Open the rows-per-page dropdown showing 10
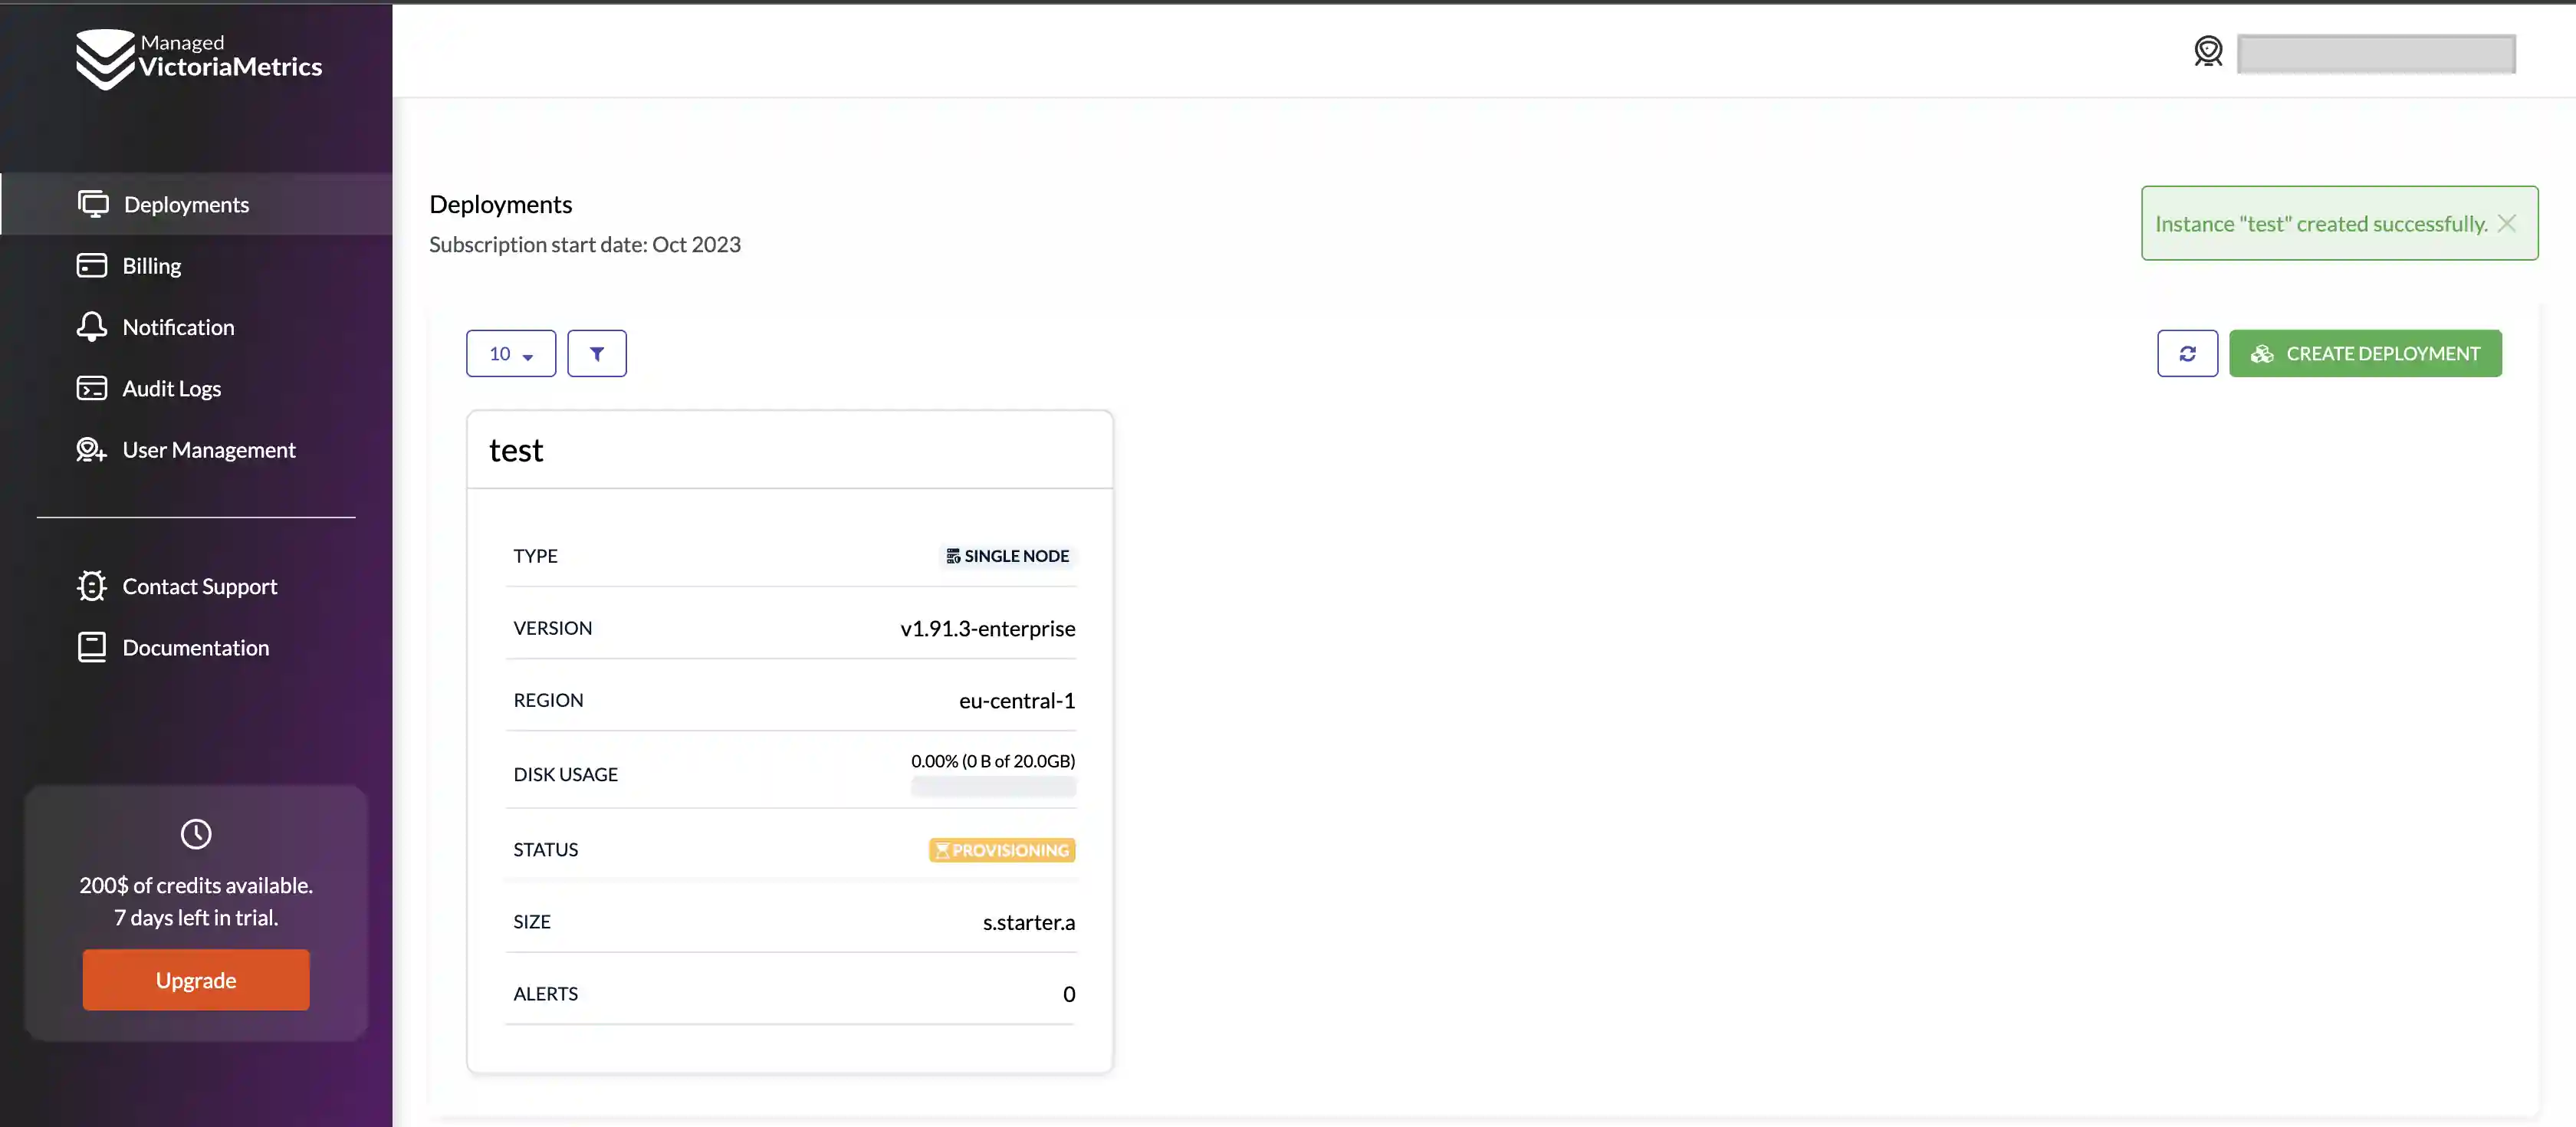 (x=509, y=352)
